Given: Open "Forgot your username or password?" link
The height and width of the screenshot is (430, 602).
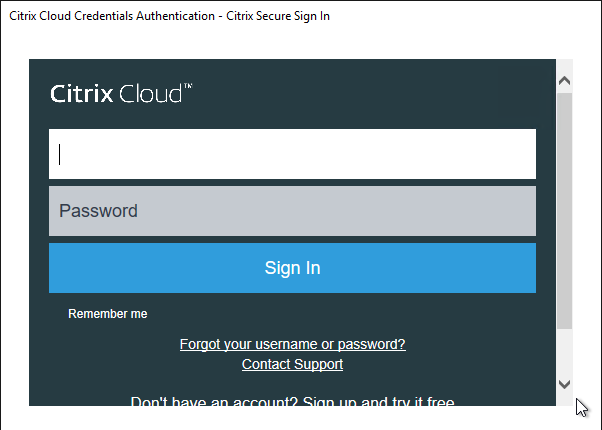Looking at the screenshot, I should (293, 344).
